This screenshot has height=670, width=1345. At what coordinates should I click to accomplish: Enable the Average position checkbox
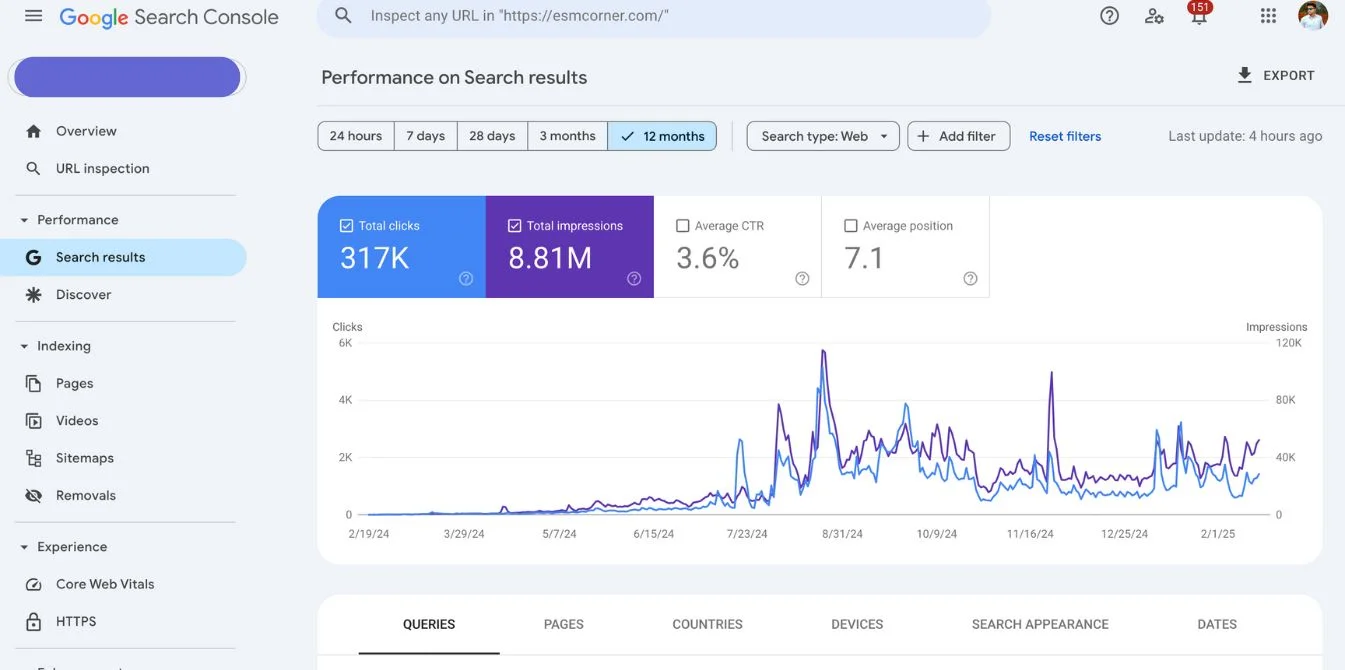click(850, 226)
